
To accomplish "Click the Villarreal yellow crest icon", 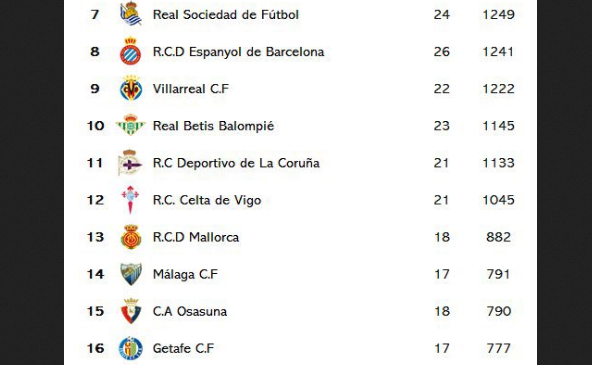I will (x=131, y=88).
